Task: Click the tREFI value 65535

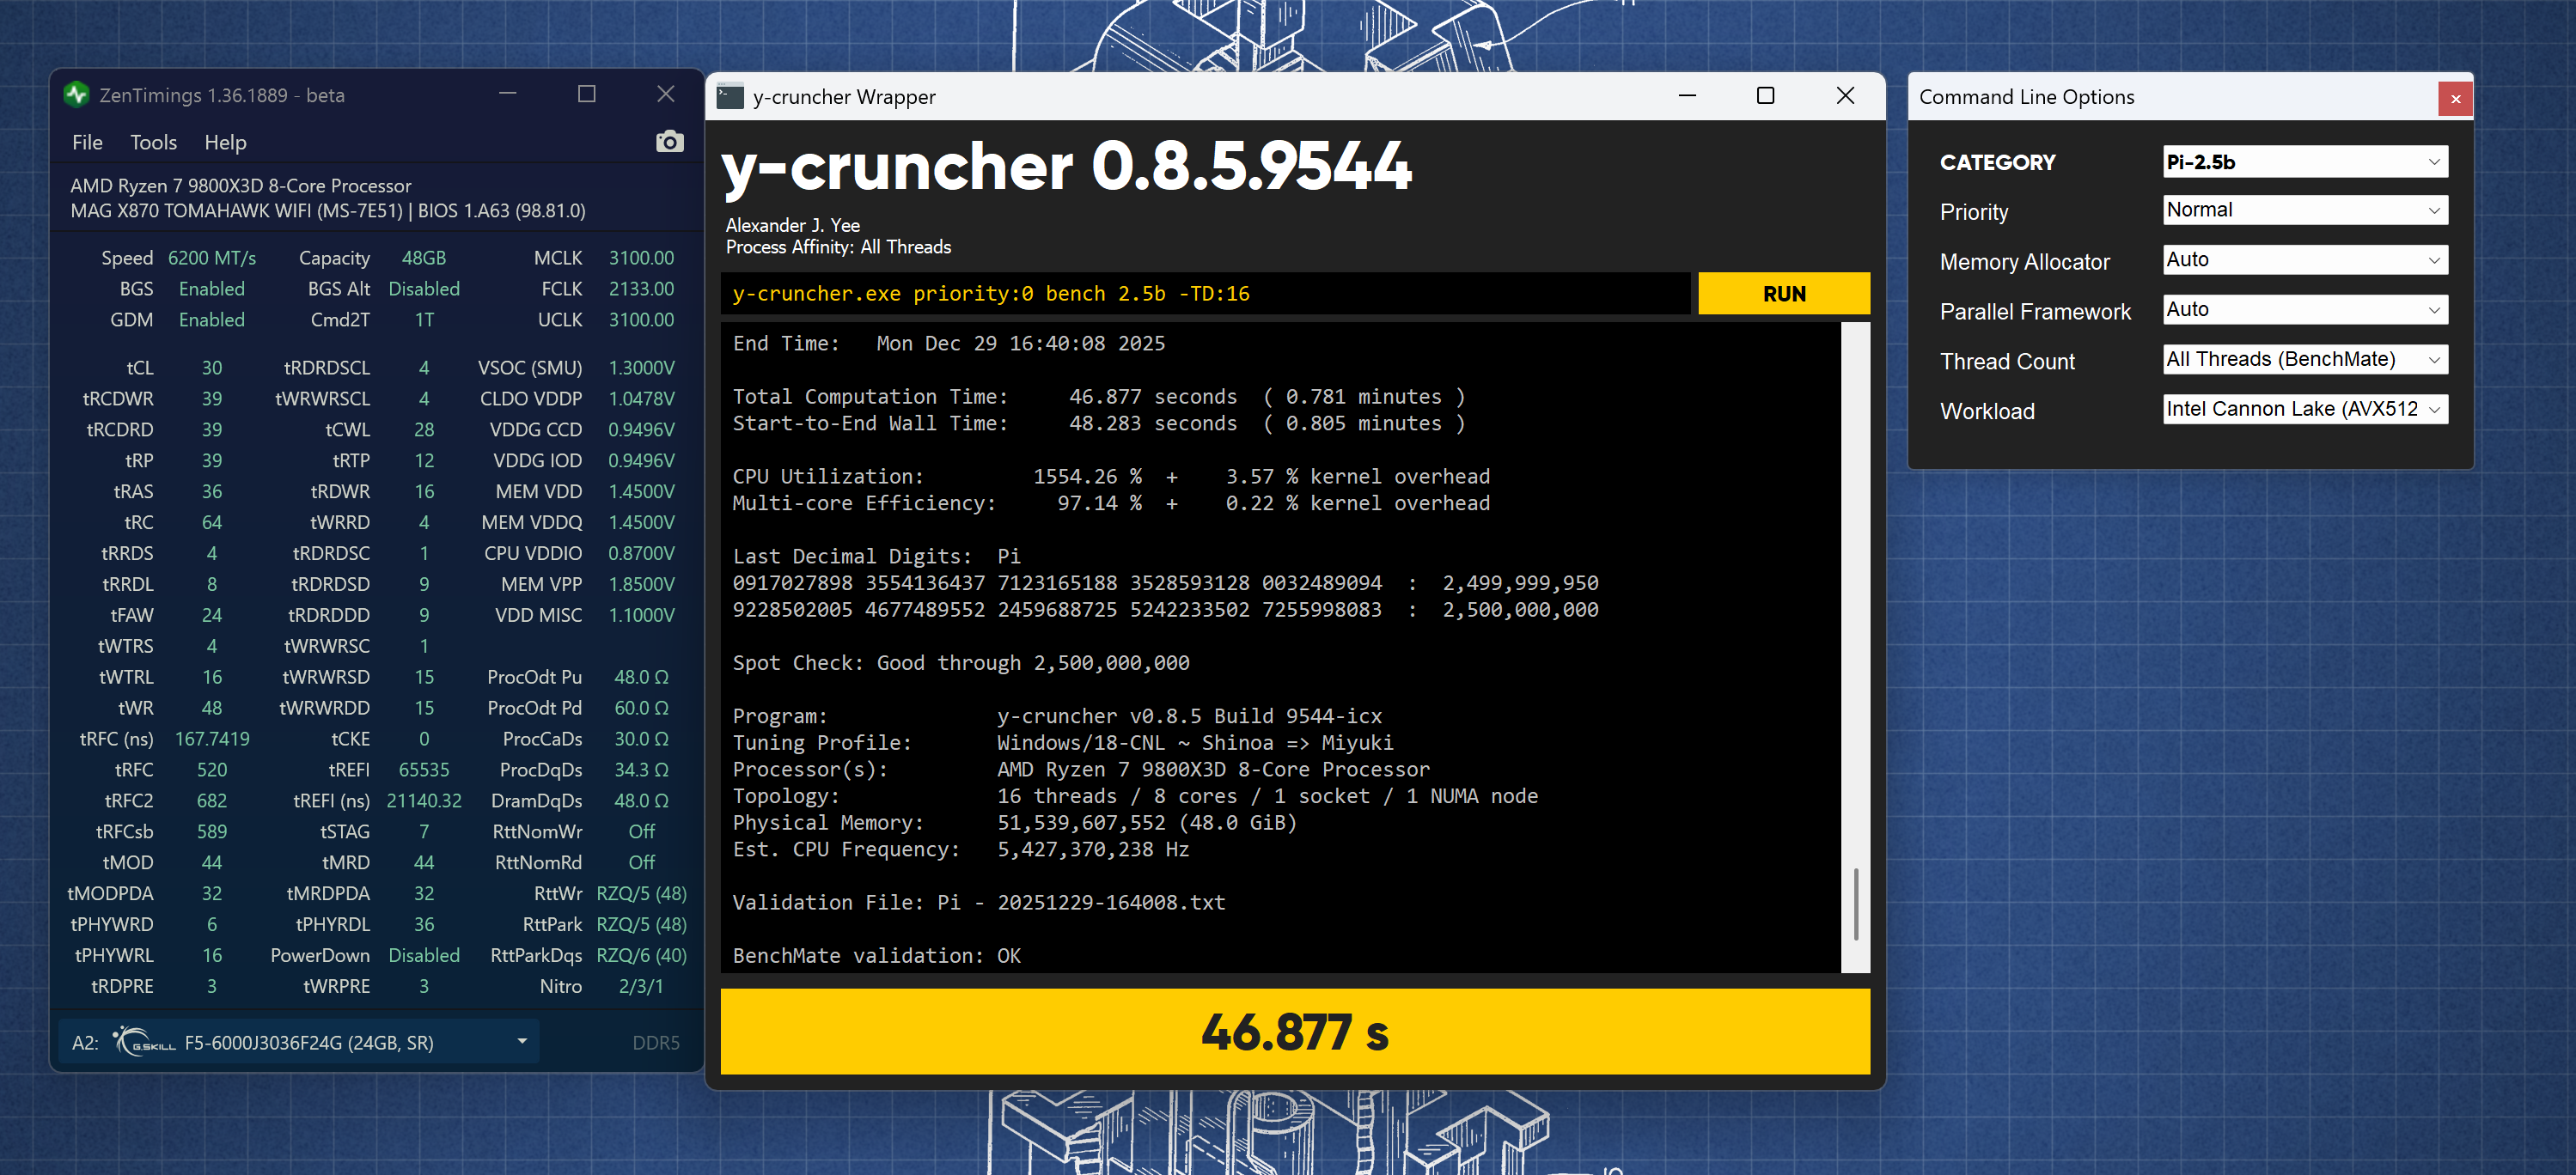Action: (x=424, y=770)
